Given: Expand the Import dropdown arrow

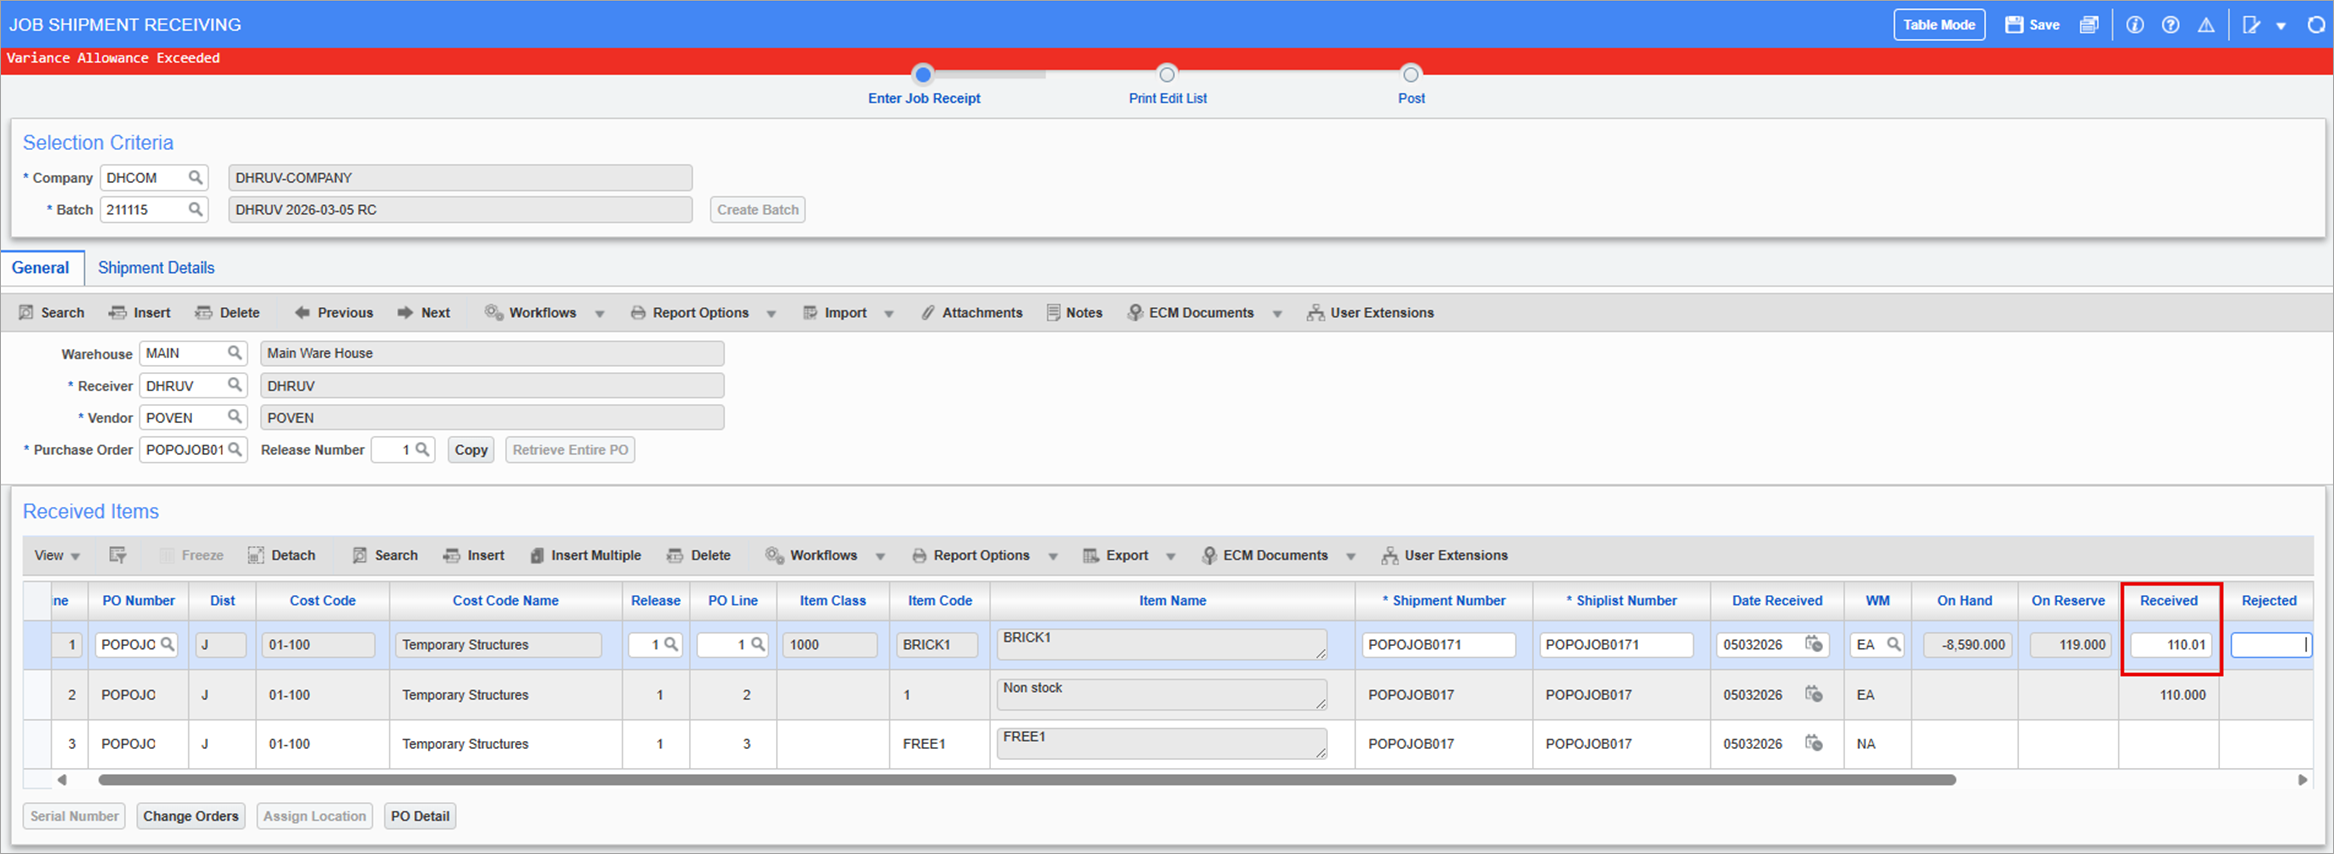Looking at the screenshot, I should (889, 314).
